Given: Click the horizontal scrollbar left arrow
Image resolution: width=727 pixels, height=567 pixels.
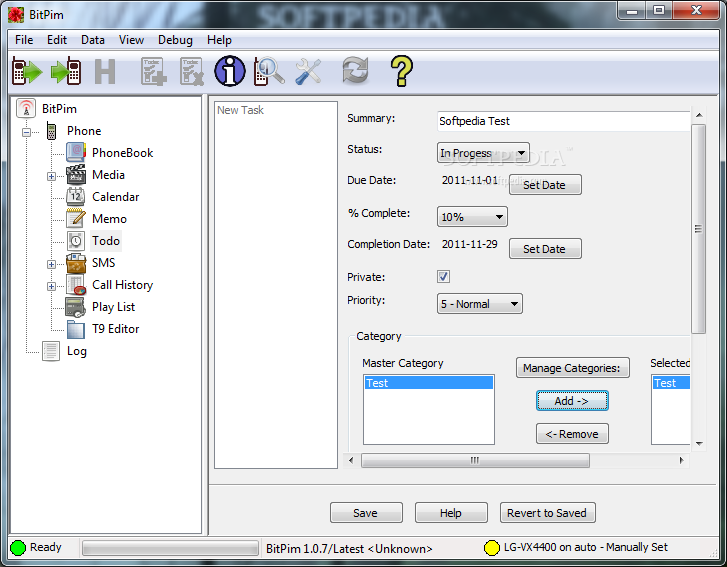Looking at the screenshot, I should 351,460.
